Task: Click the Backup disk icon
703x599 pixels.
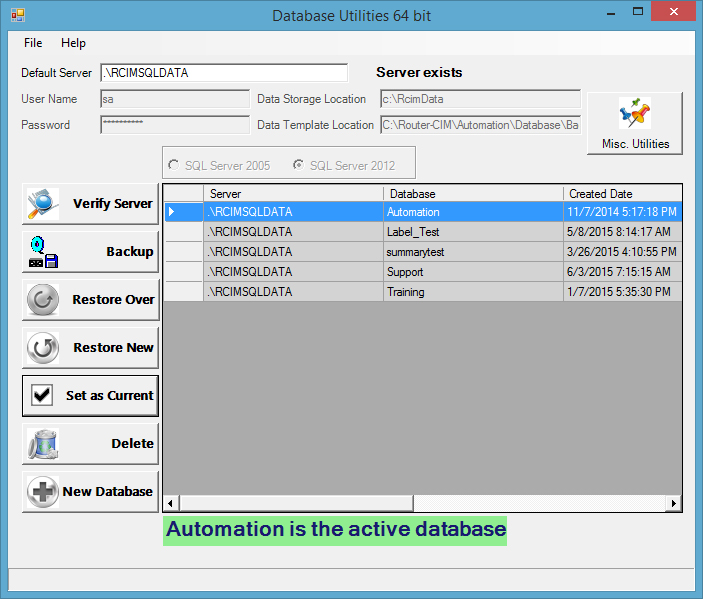Action: coord(43,252)
